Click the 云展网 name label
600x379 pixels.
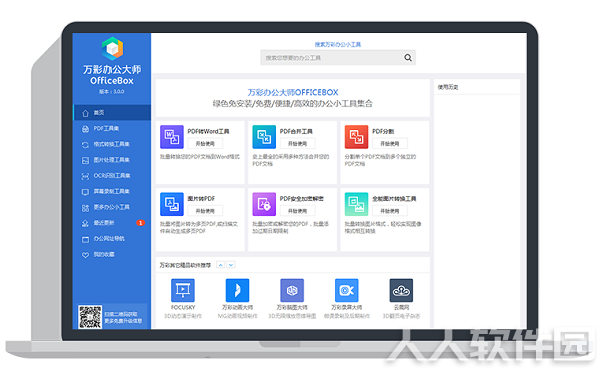coord(401,307)
